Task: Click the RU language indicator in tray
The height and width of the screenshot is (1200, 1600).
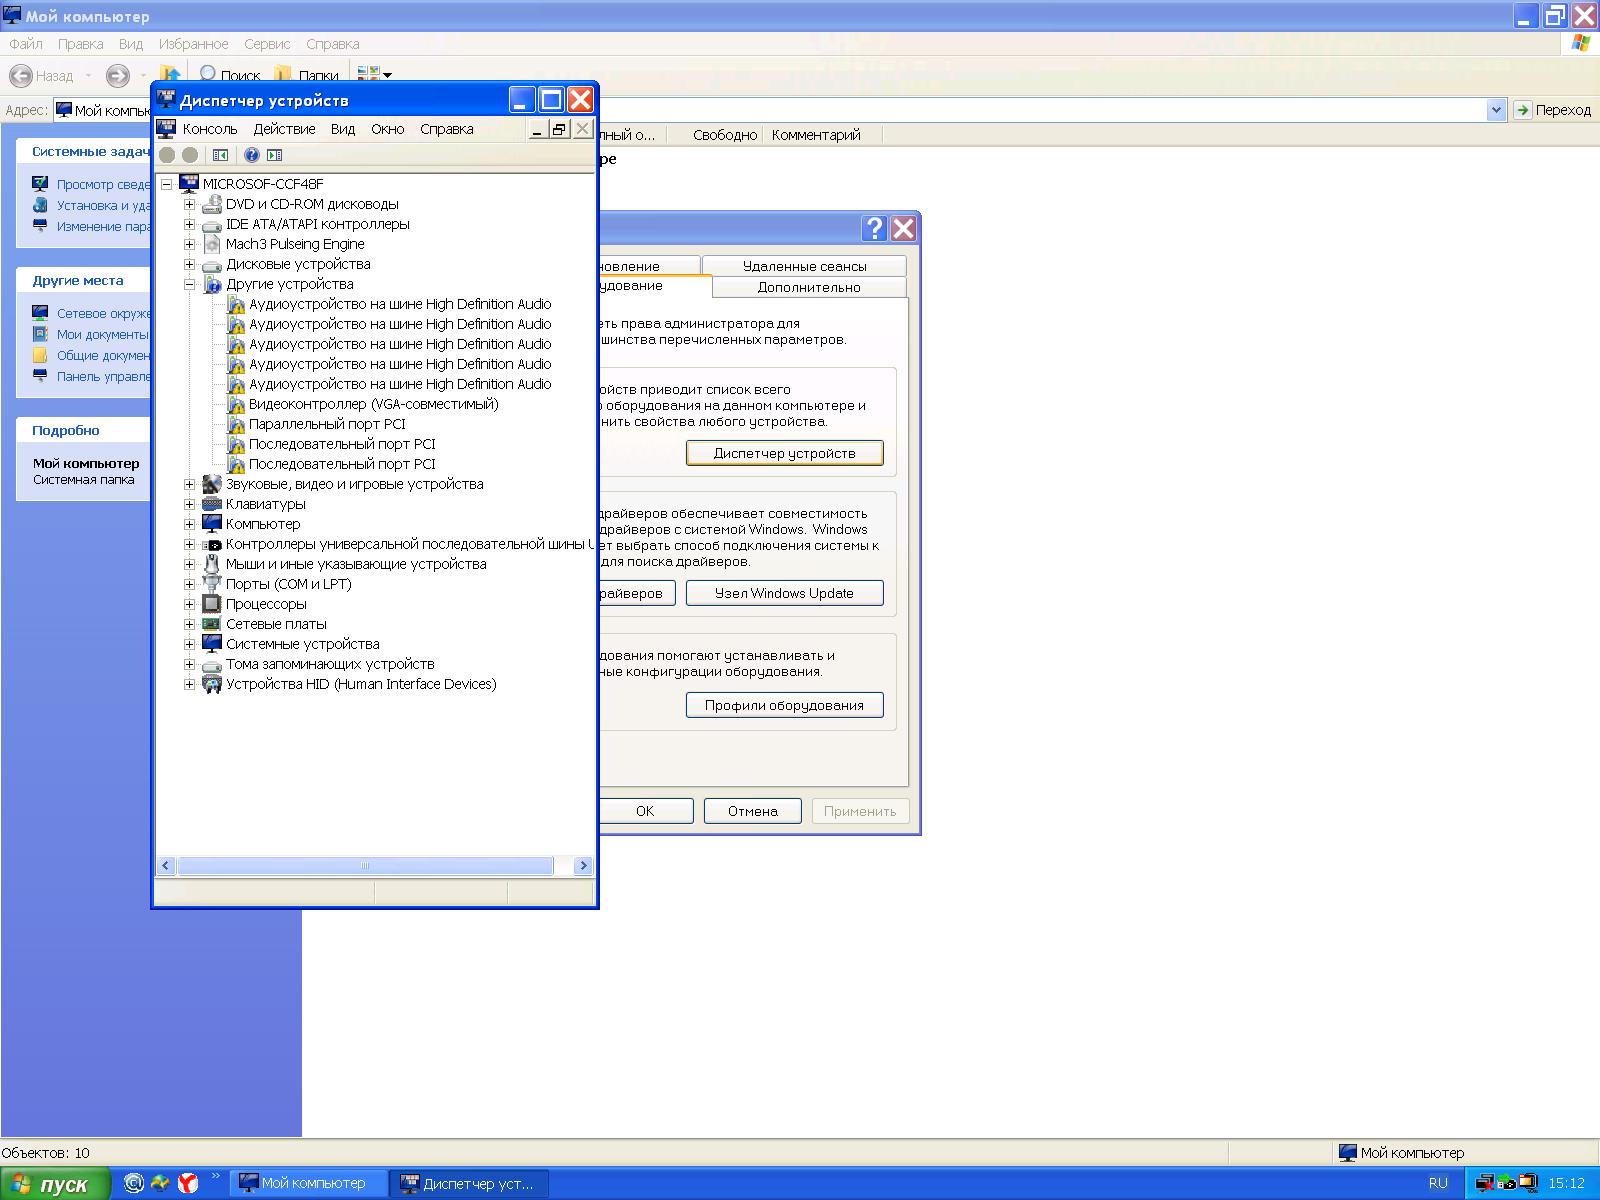Action: click(x=1438, y=1183)
